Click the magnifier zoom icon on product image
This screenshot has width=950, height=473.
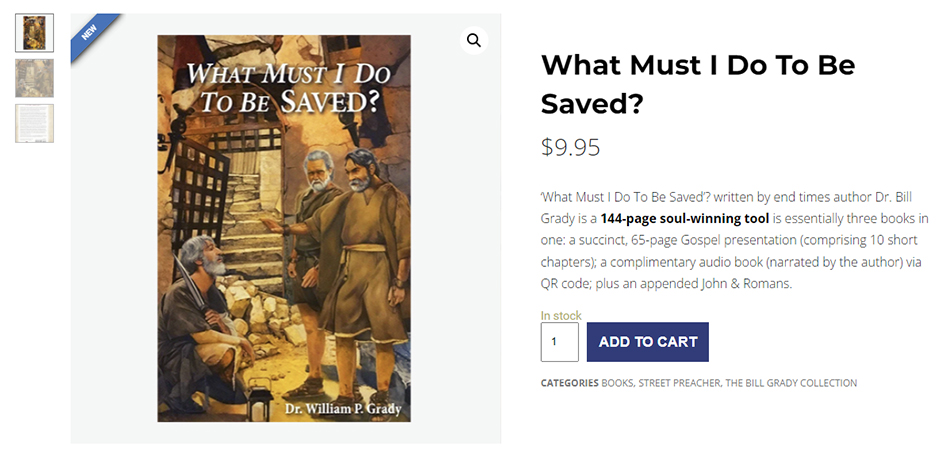pyautogui.click(x=473, y=41)
